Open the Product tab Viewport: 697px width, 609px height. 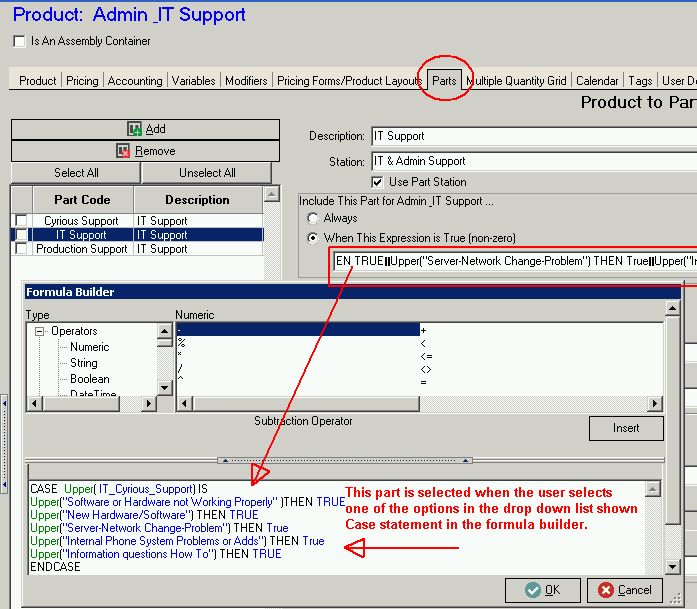38,81
